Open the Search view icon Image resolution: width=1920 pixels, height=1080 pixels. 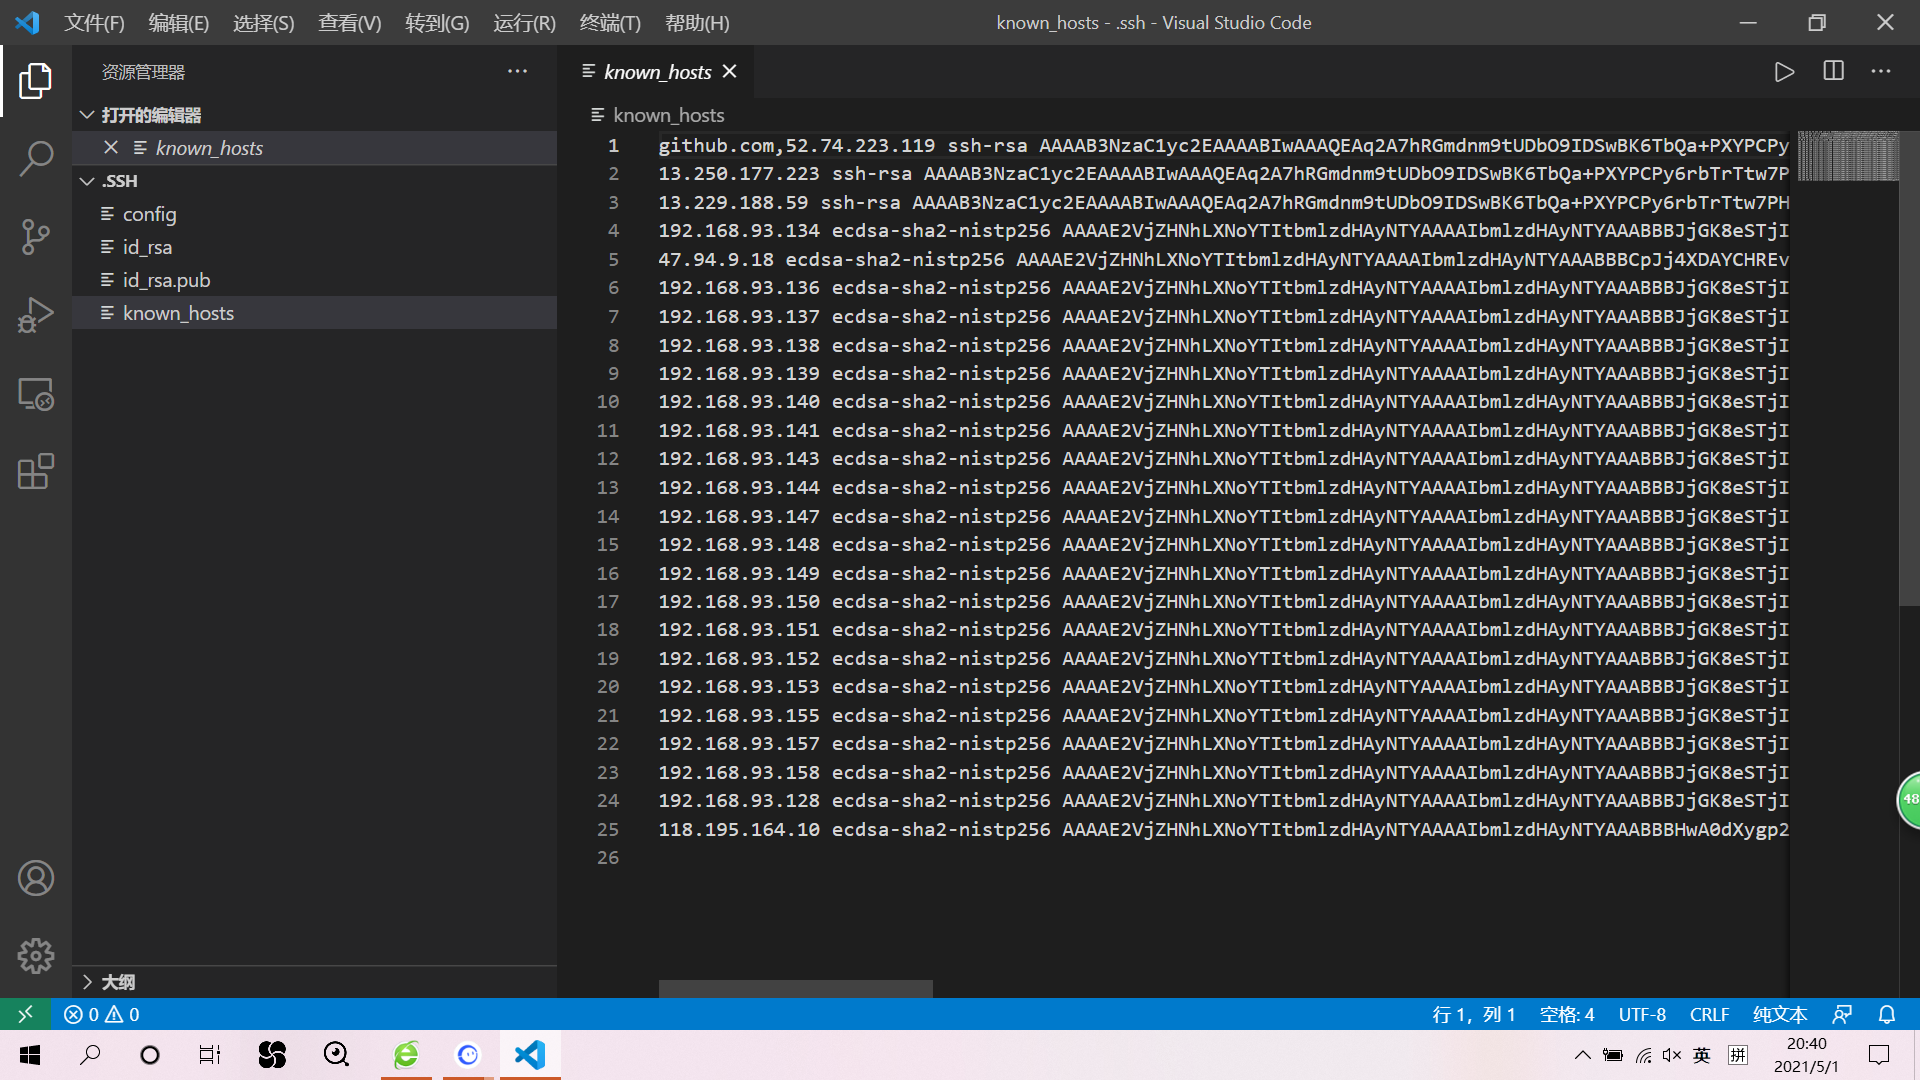coord(36,158)
